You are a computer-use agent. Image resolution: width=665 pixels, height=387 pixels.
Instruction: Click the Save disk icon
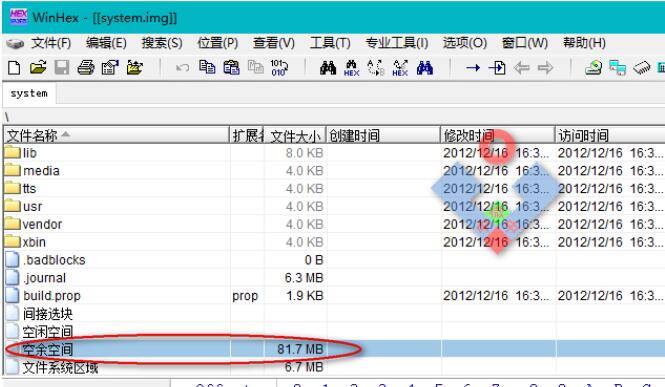61,67
